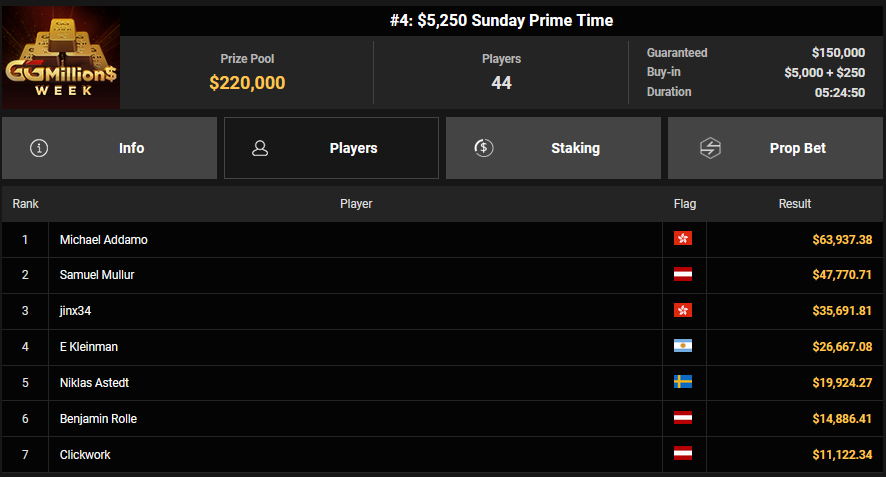This screenshot has height=477, width=886.
Task: Click Michael Addamo's Hong Kong flag
Action: coord(683,239)
